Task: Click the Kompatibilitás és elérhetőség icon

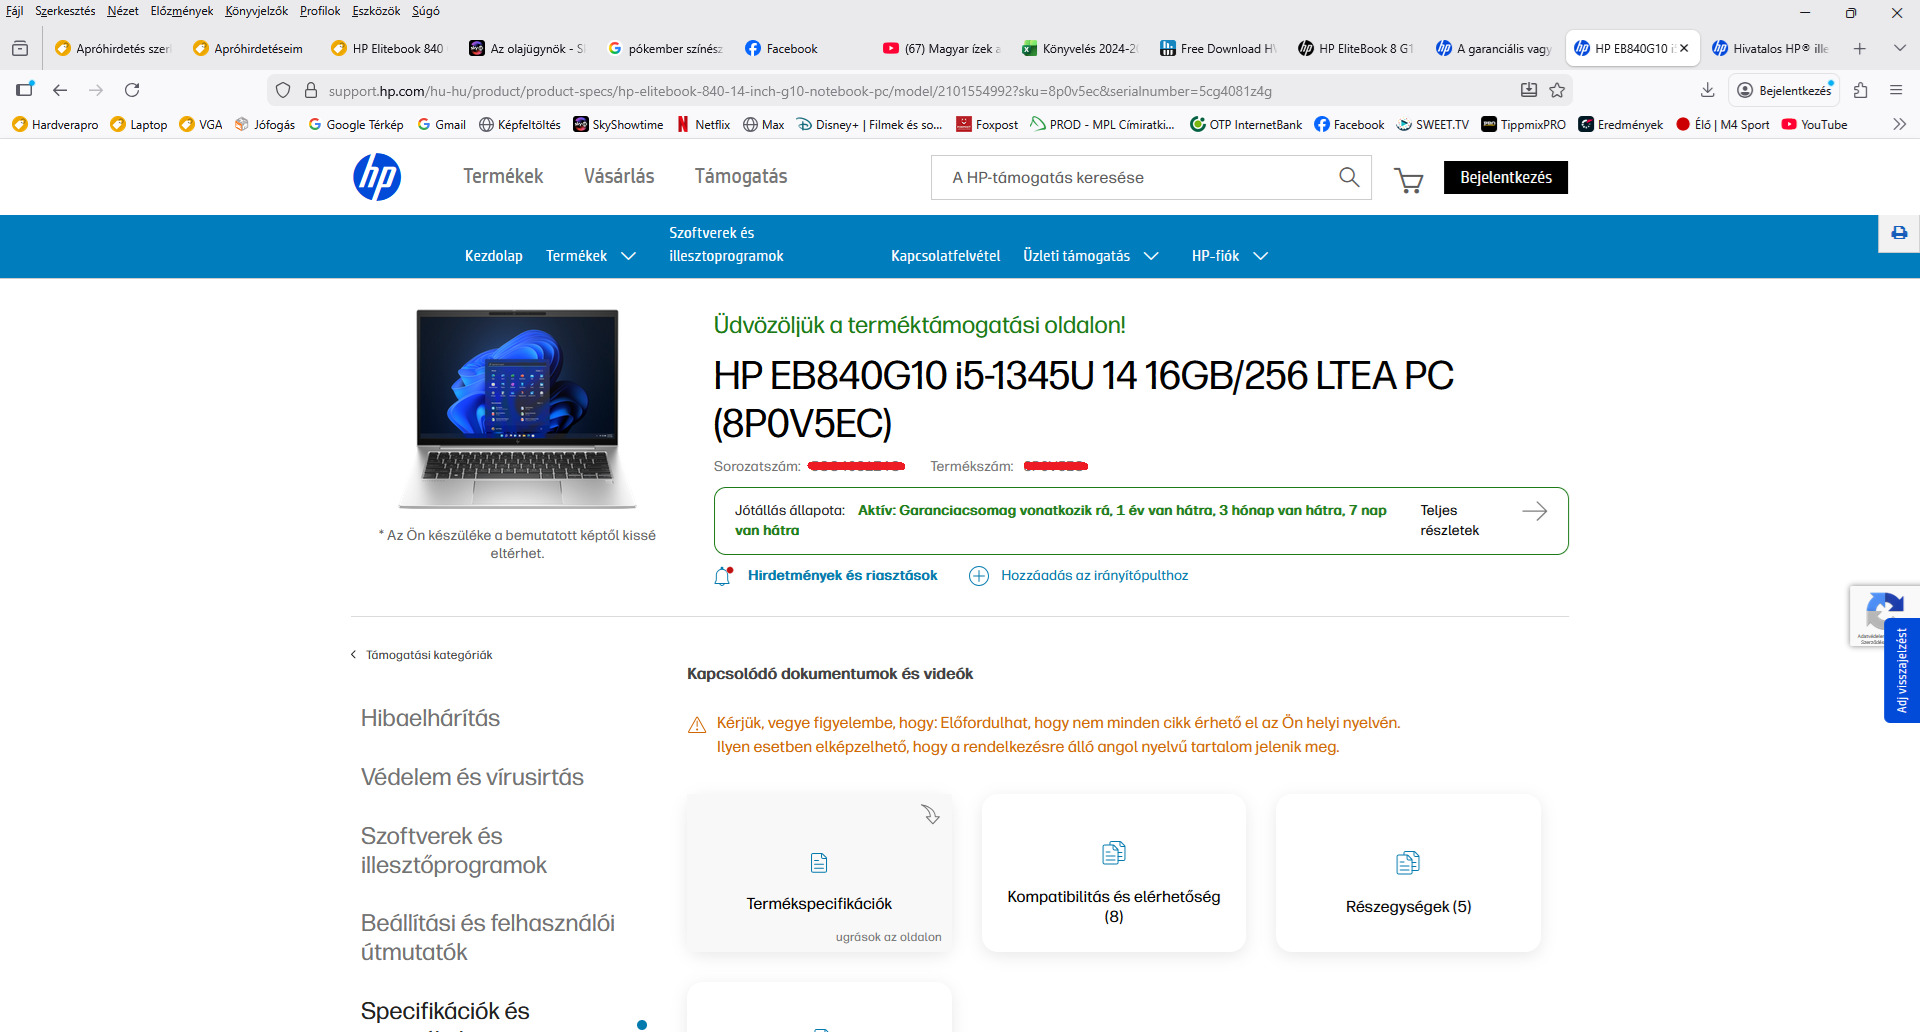Action: click(1114, 853)
